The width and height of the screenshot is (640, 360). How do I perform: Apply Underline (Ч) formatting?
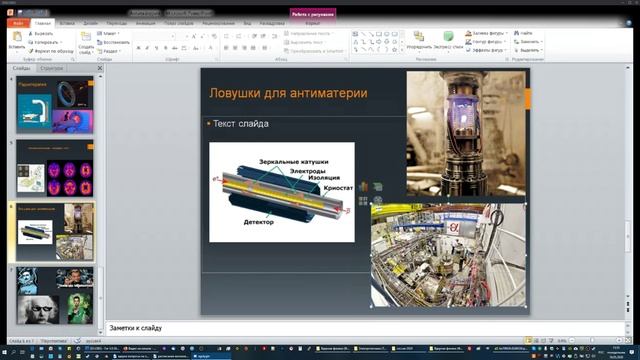(156, 48)
